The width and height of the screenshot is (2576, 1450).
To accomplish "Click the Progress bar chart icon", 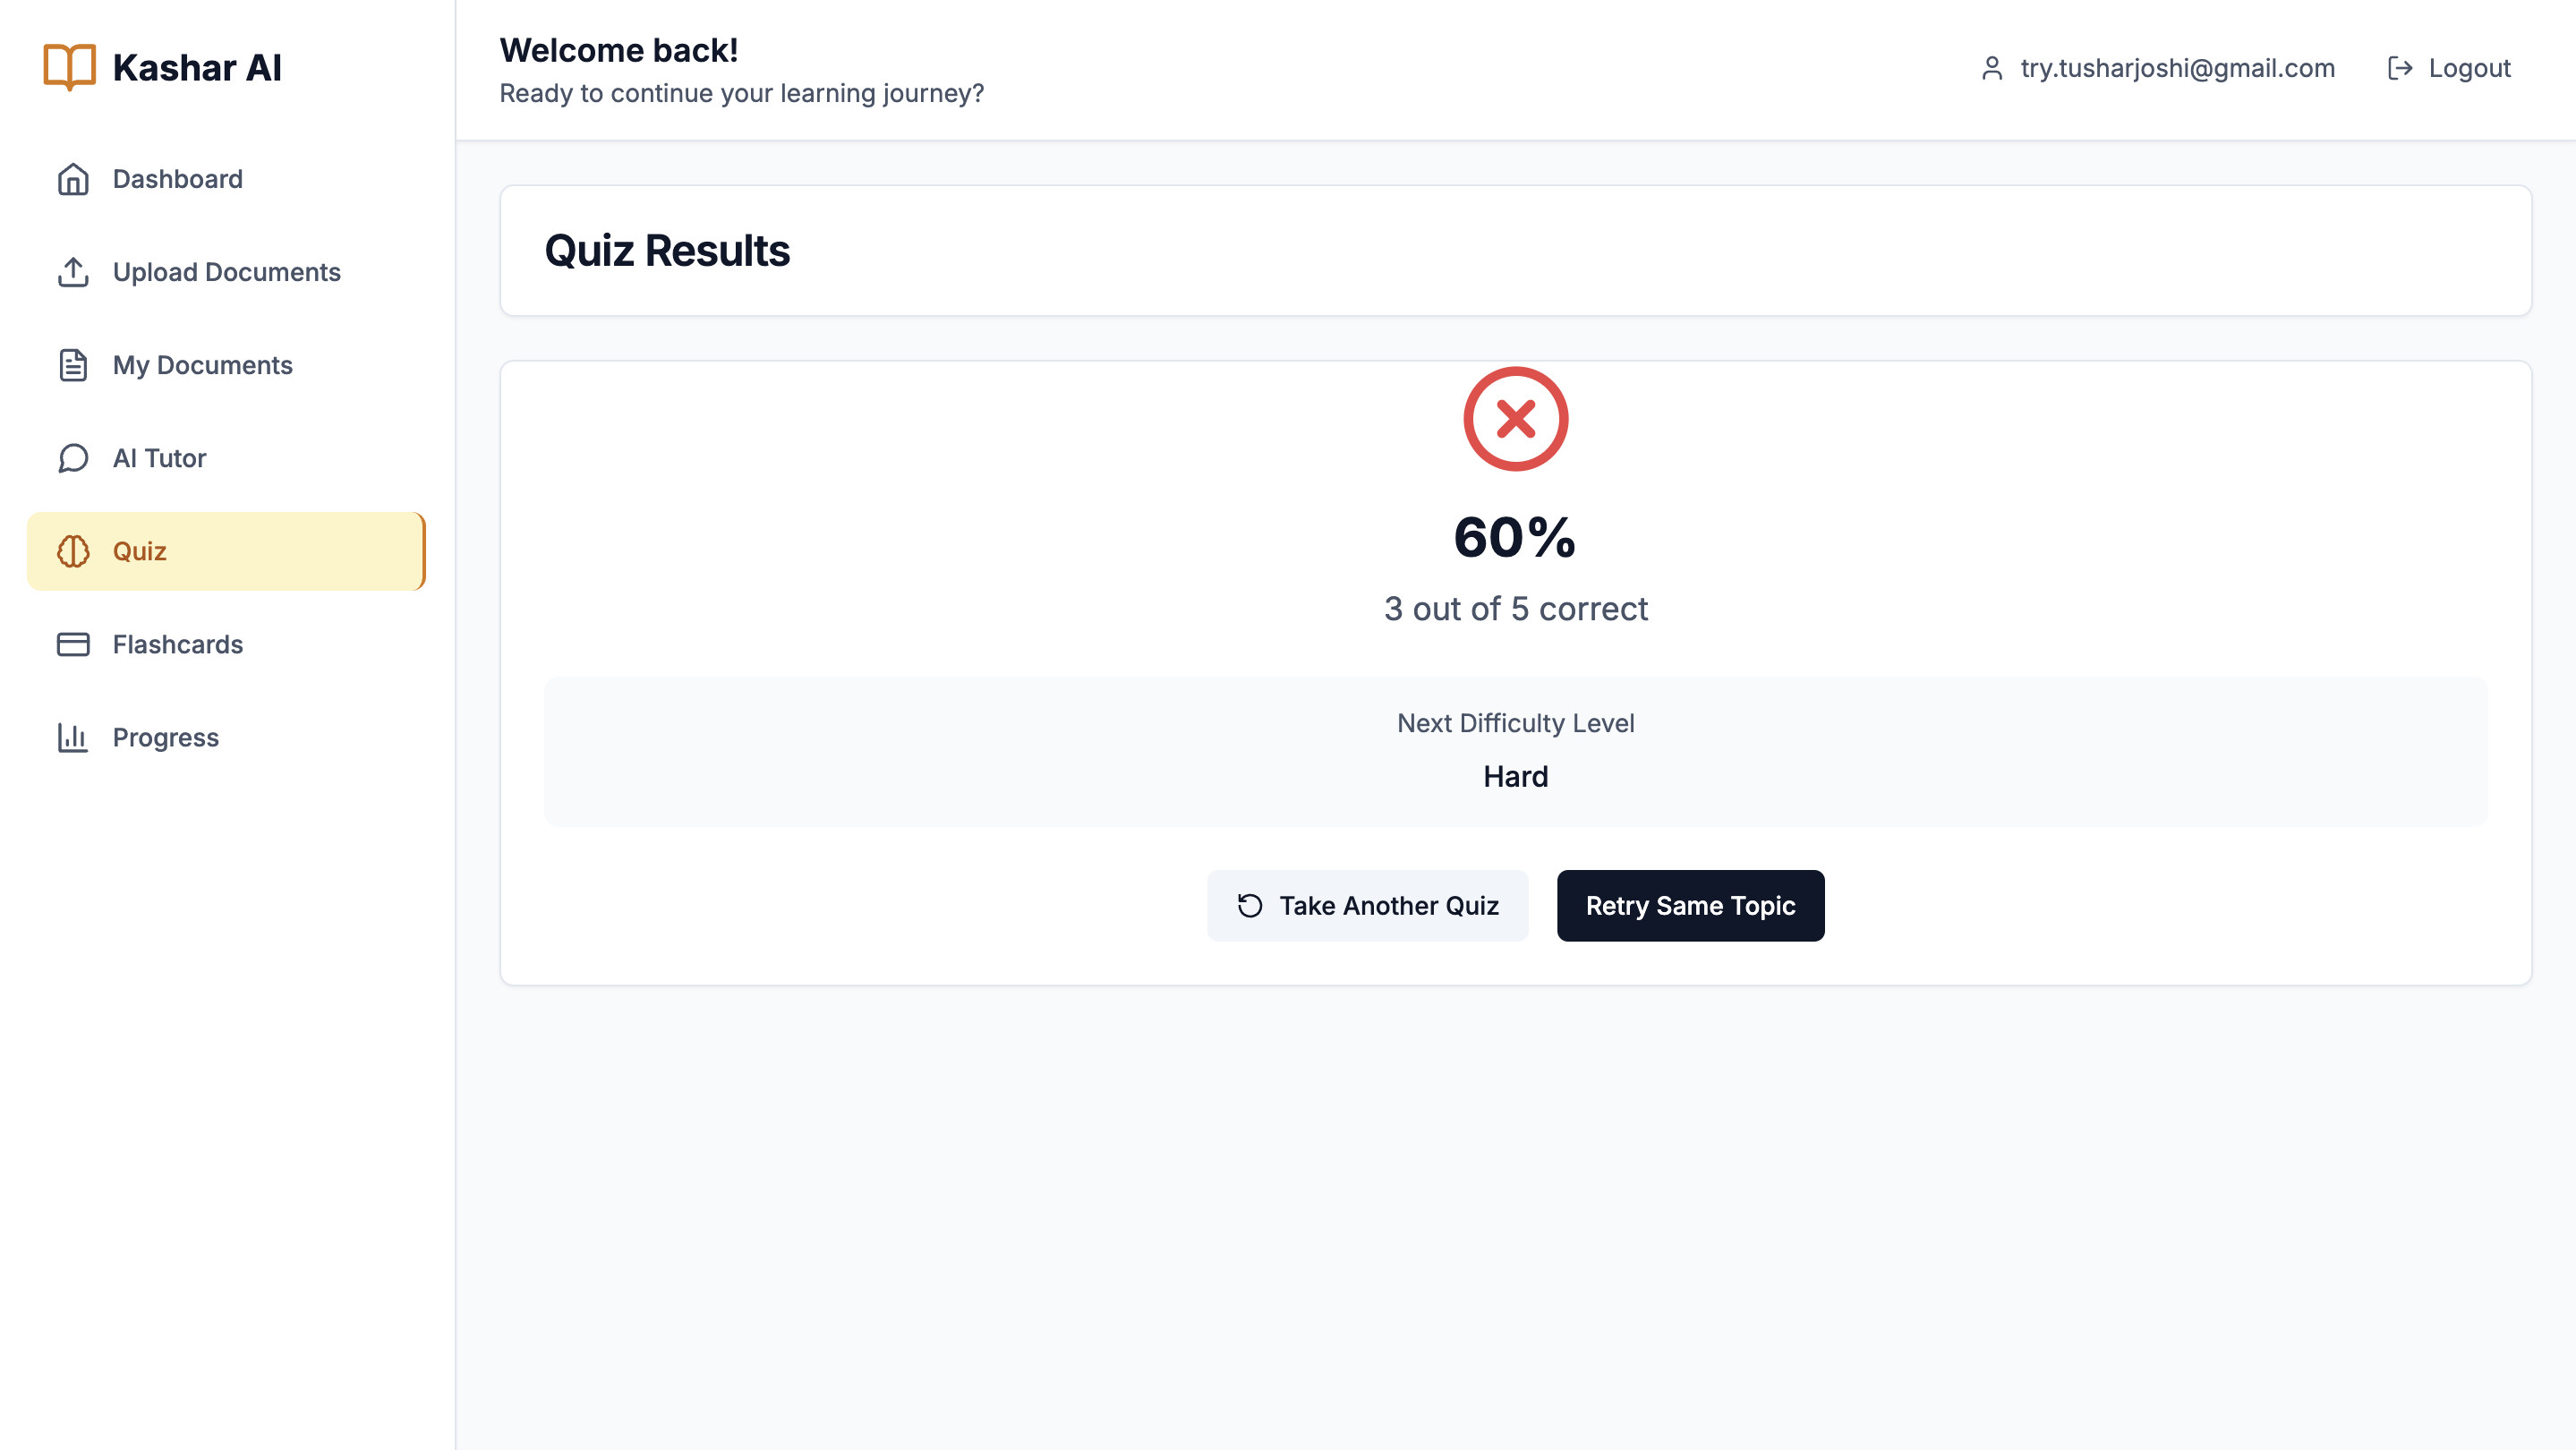I will point(73,737).
